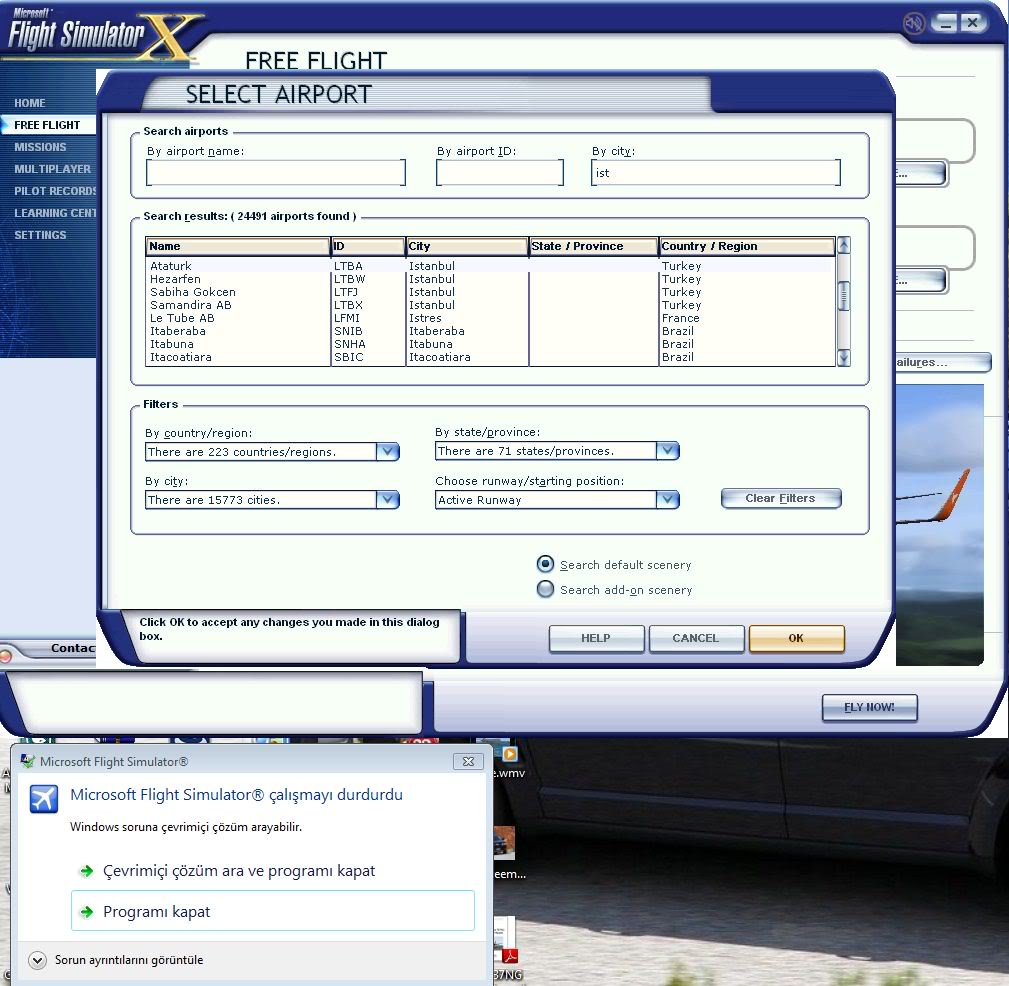This screenshot has width=1009, height=986.
Task: Minimize the Flight Simulator X window
Action: click(x=945, y=23)
